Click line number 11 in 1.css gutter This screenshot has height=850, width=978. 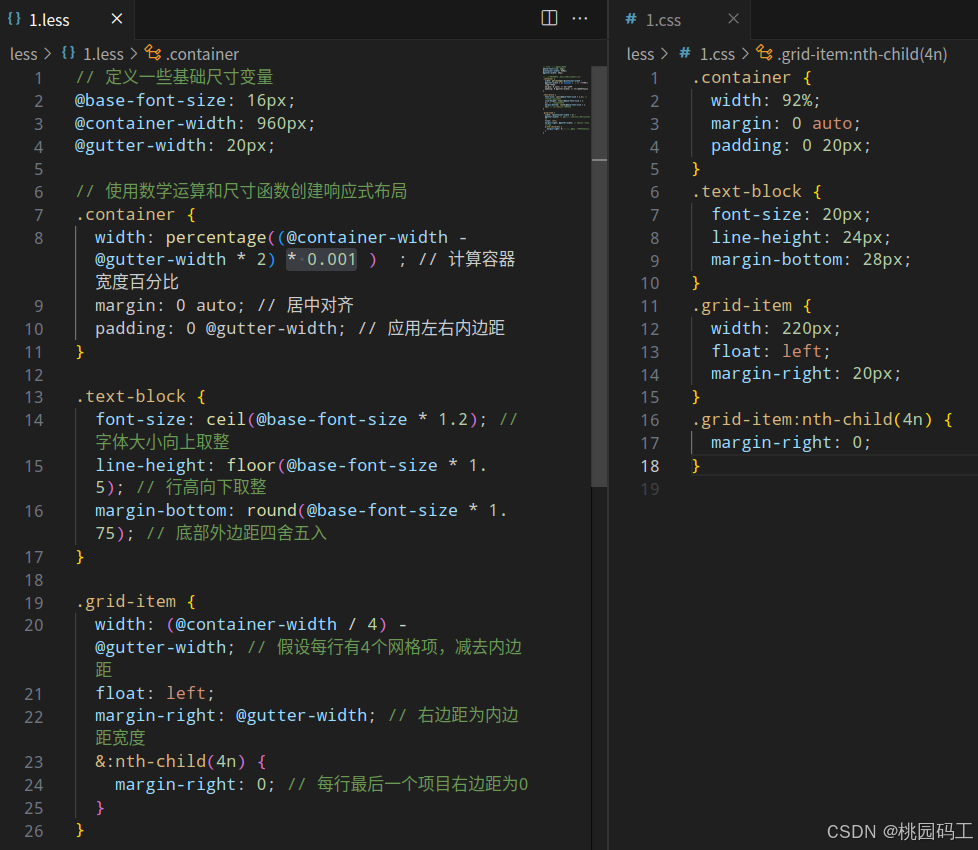649,306
